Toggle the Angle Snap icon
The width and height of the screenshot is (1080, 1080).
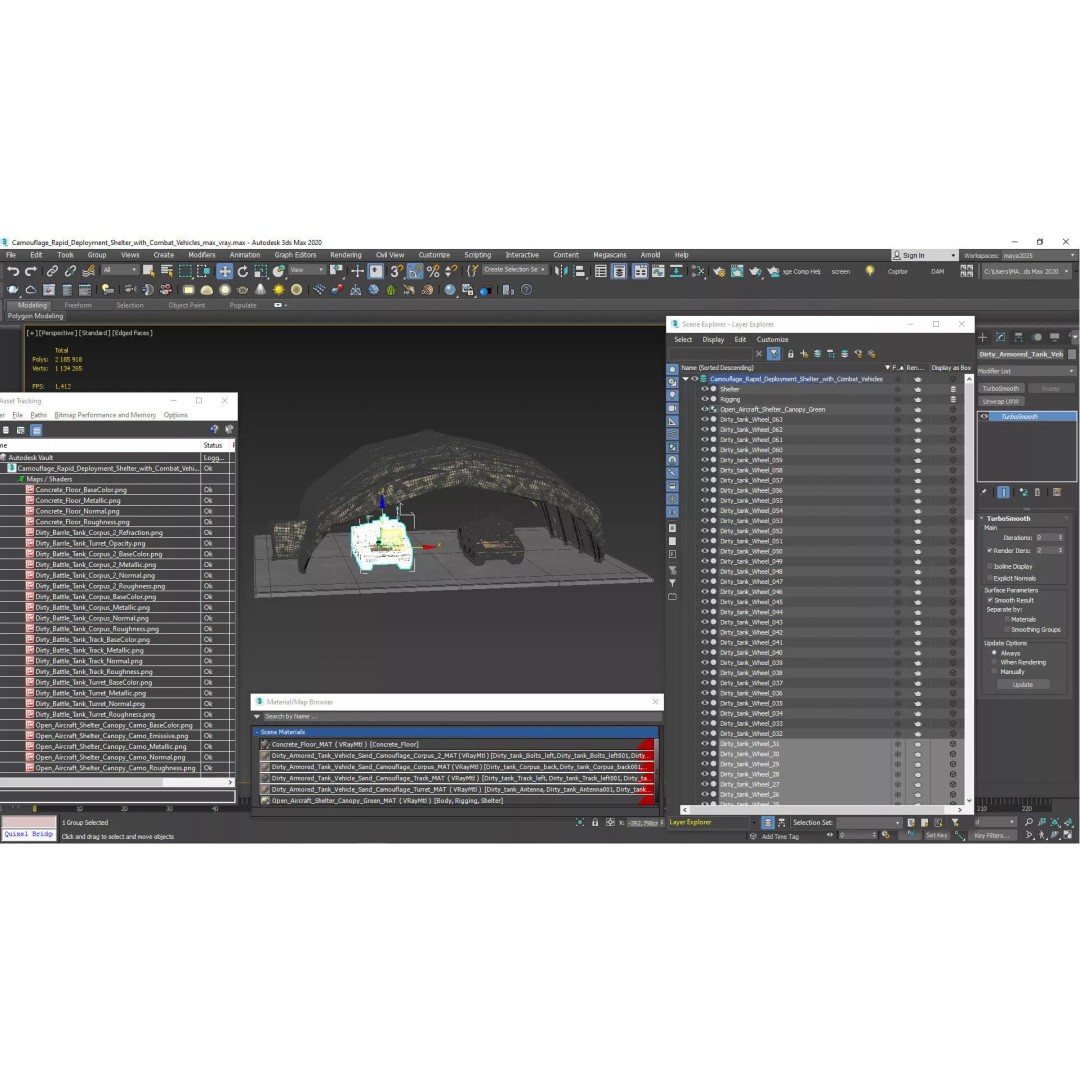click(415, 271)
